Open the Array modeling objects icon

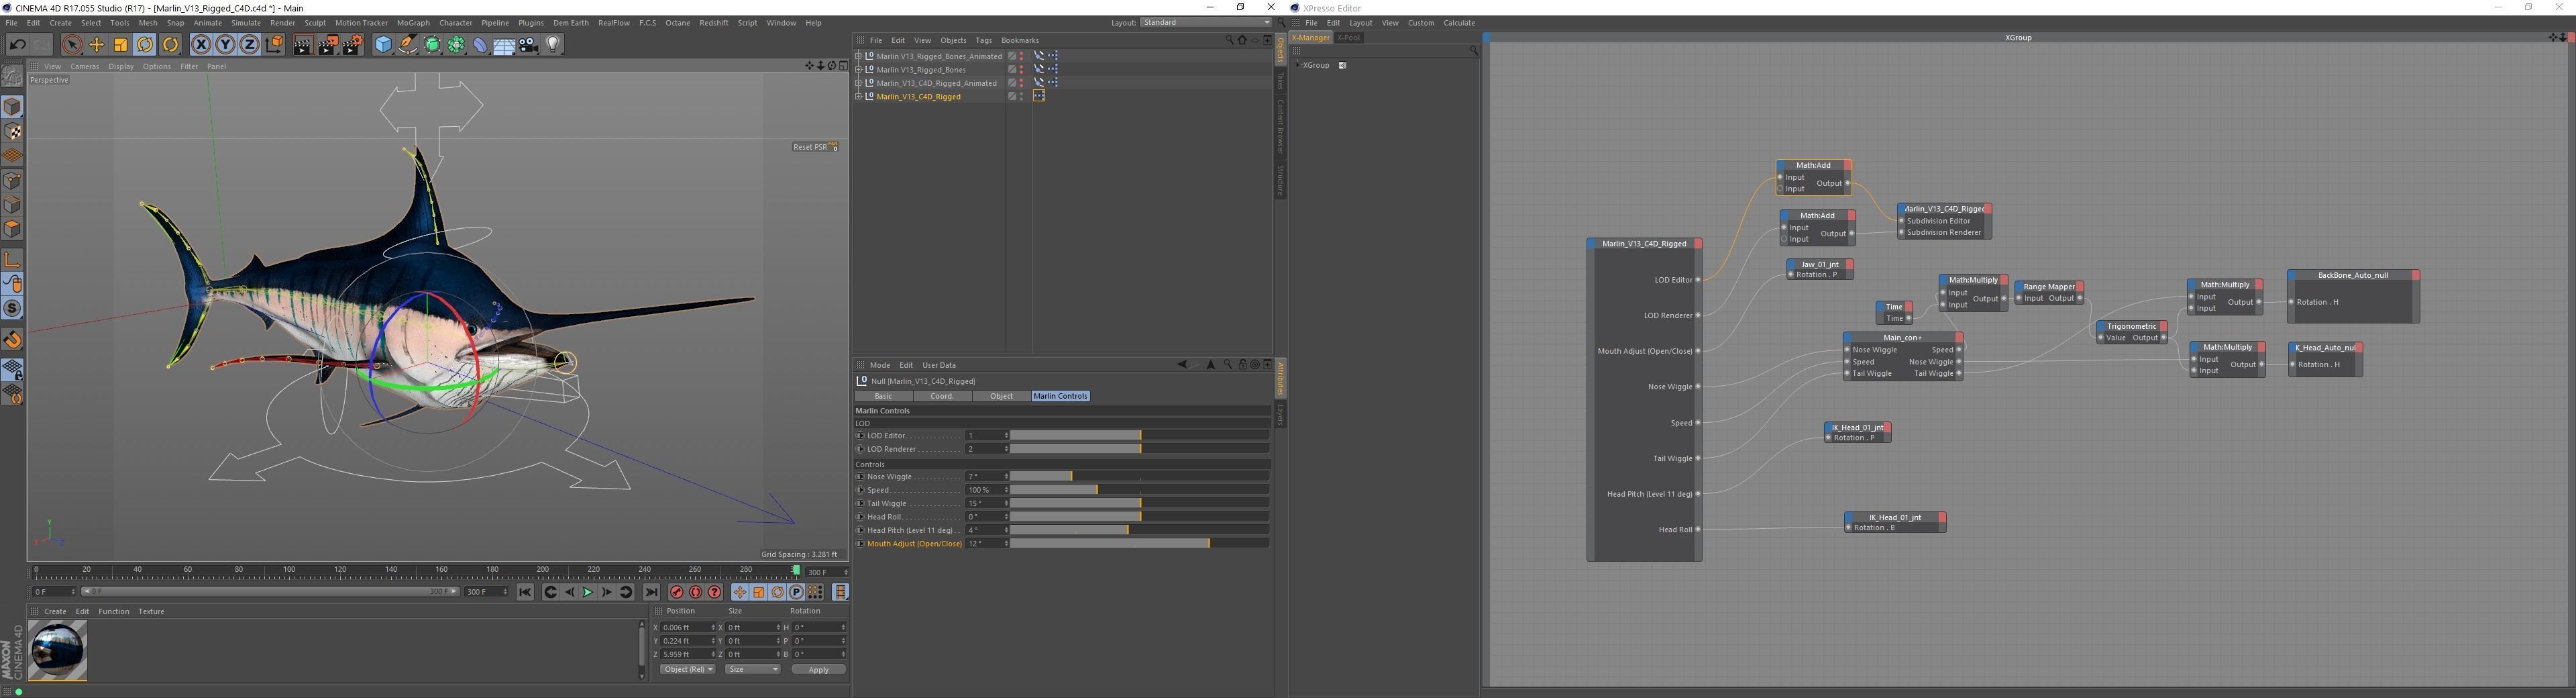coord(456,44)
